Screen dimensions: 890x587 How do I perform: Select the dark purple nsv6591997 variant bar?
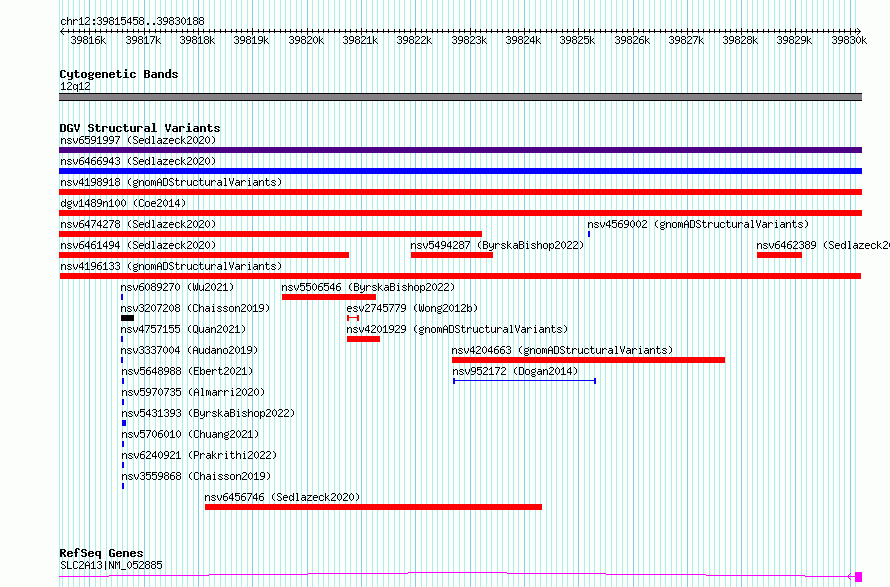click(460, 150)
